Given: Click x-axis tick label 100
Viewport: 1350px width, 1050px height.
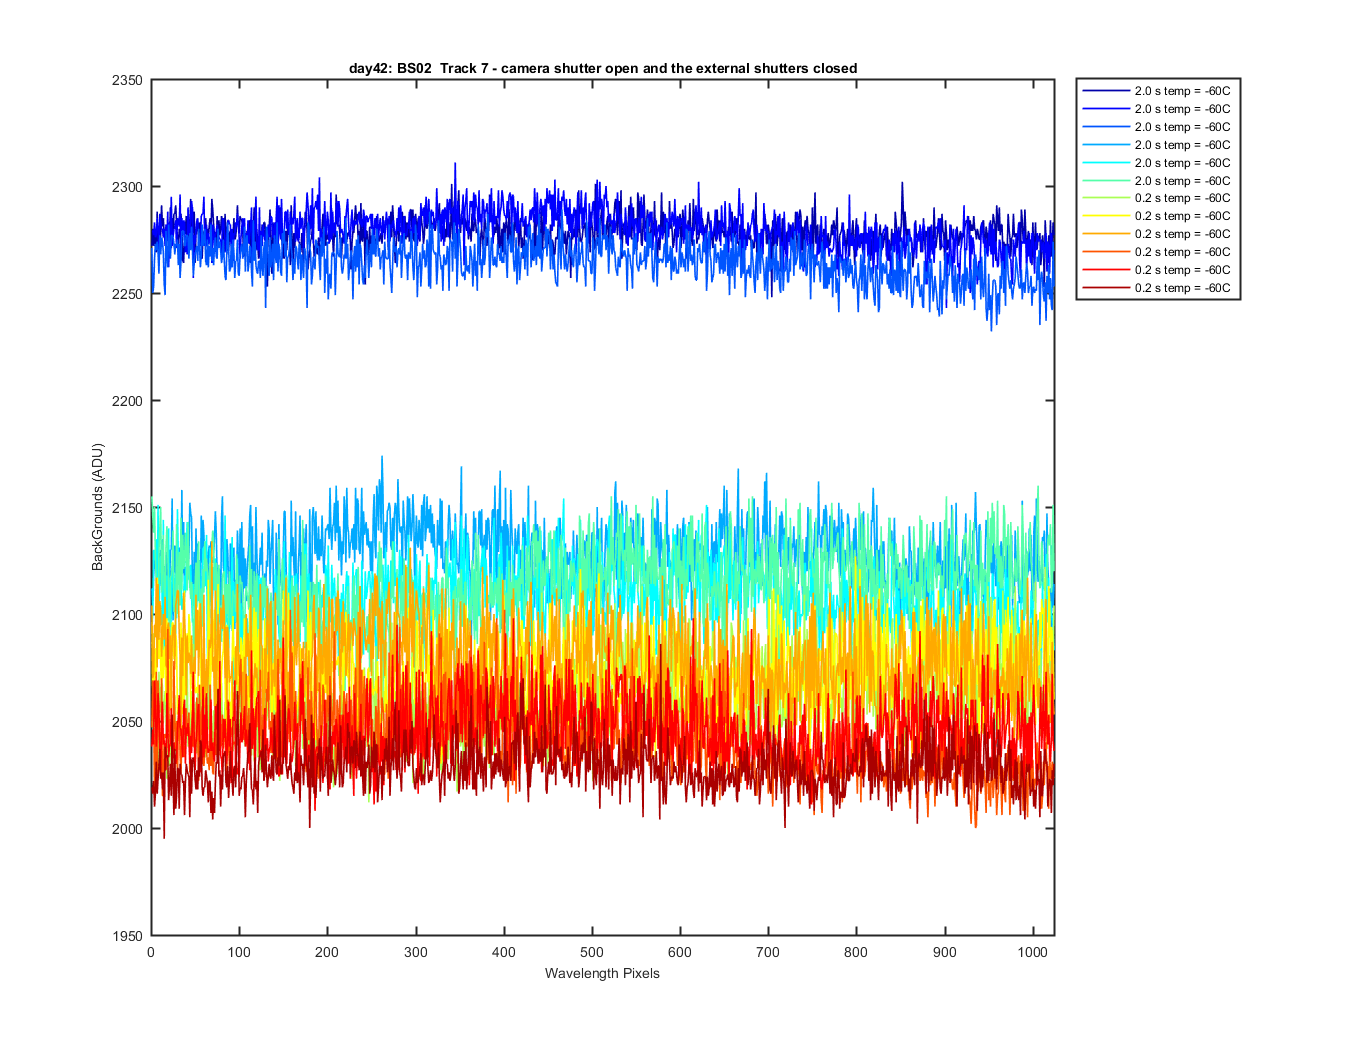Looking at the screenshot, I should (239, 952).
